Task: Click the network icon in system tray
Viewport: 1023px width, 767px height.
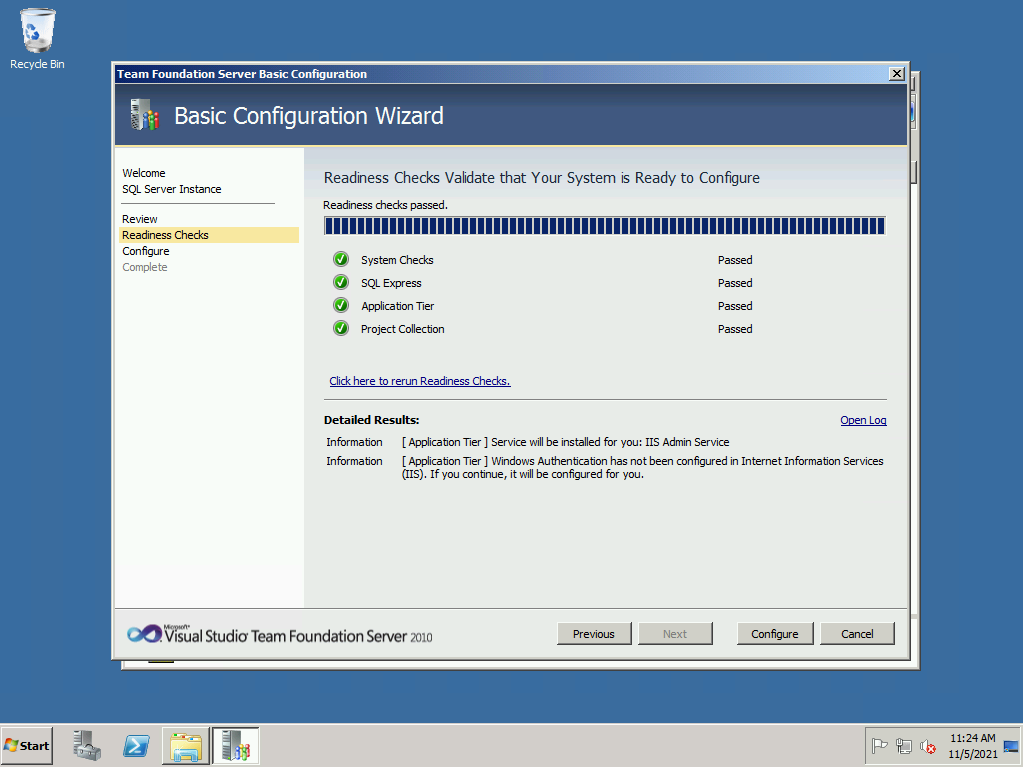Action: coord(904,746)
